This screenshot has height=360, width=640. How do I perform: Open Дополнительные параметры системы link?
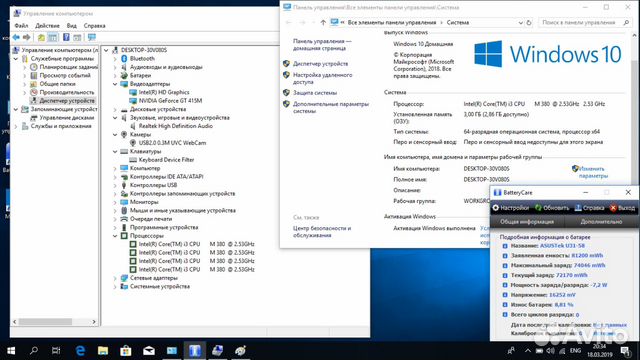tap(331, 107)
